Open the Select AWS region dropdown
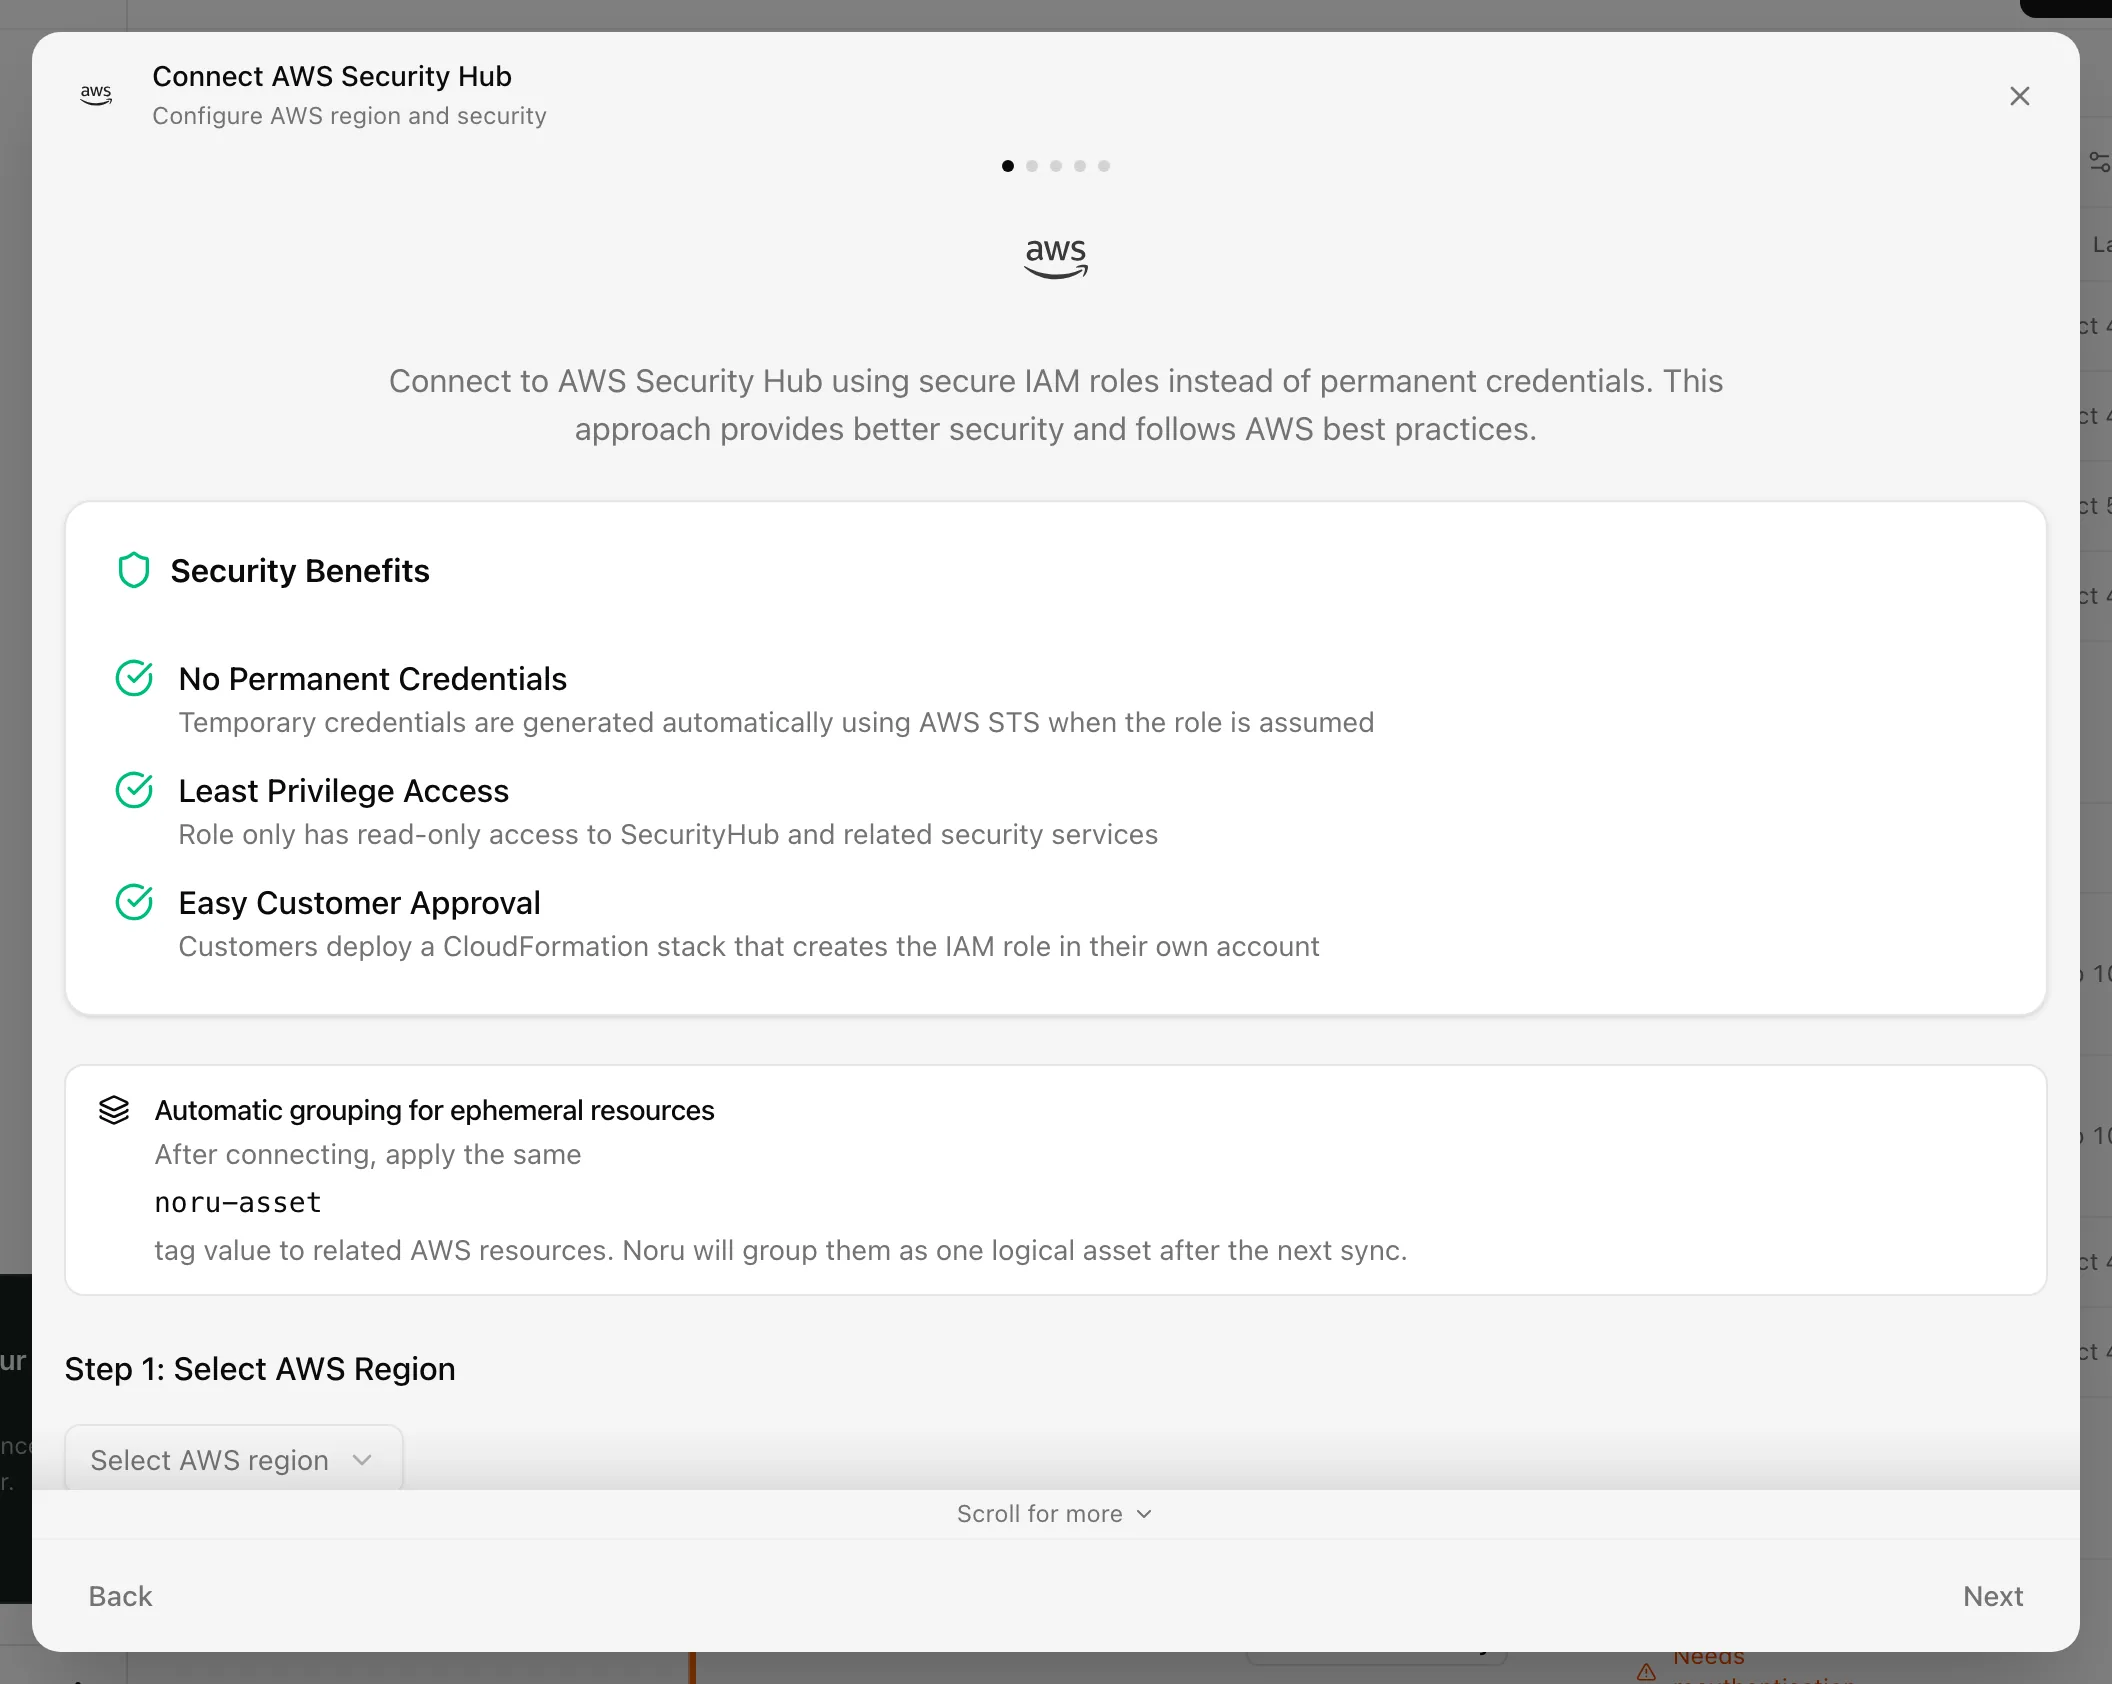 point(234,1459)
